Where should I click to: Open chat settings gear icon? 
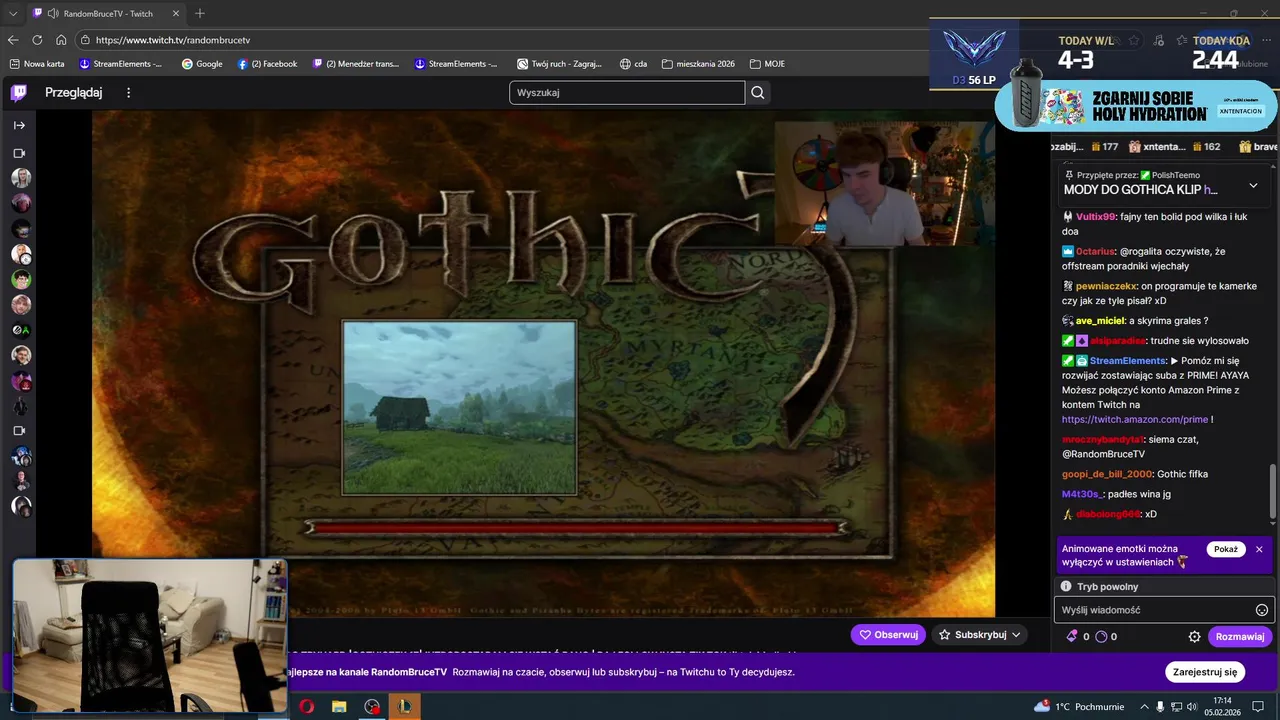coord(1194,636)
